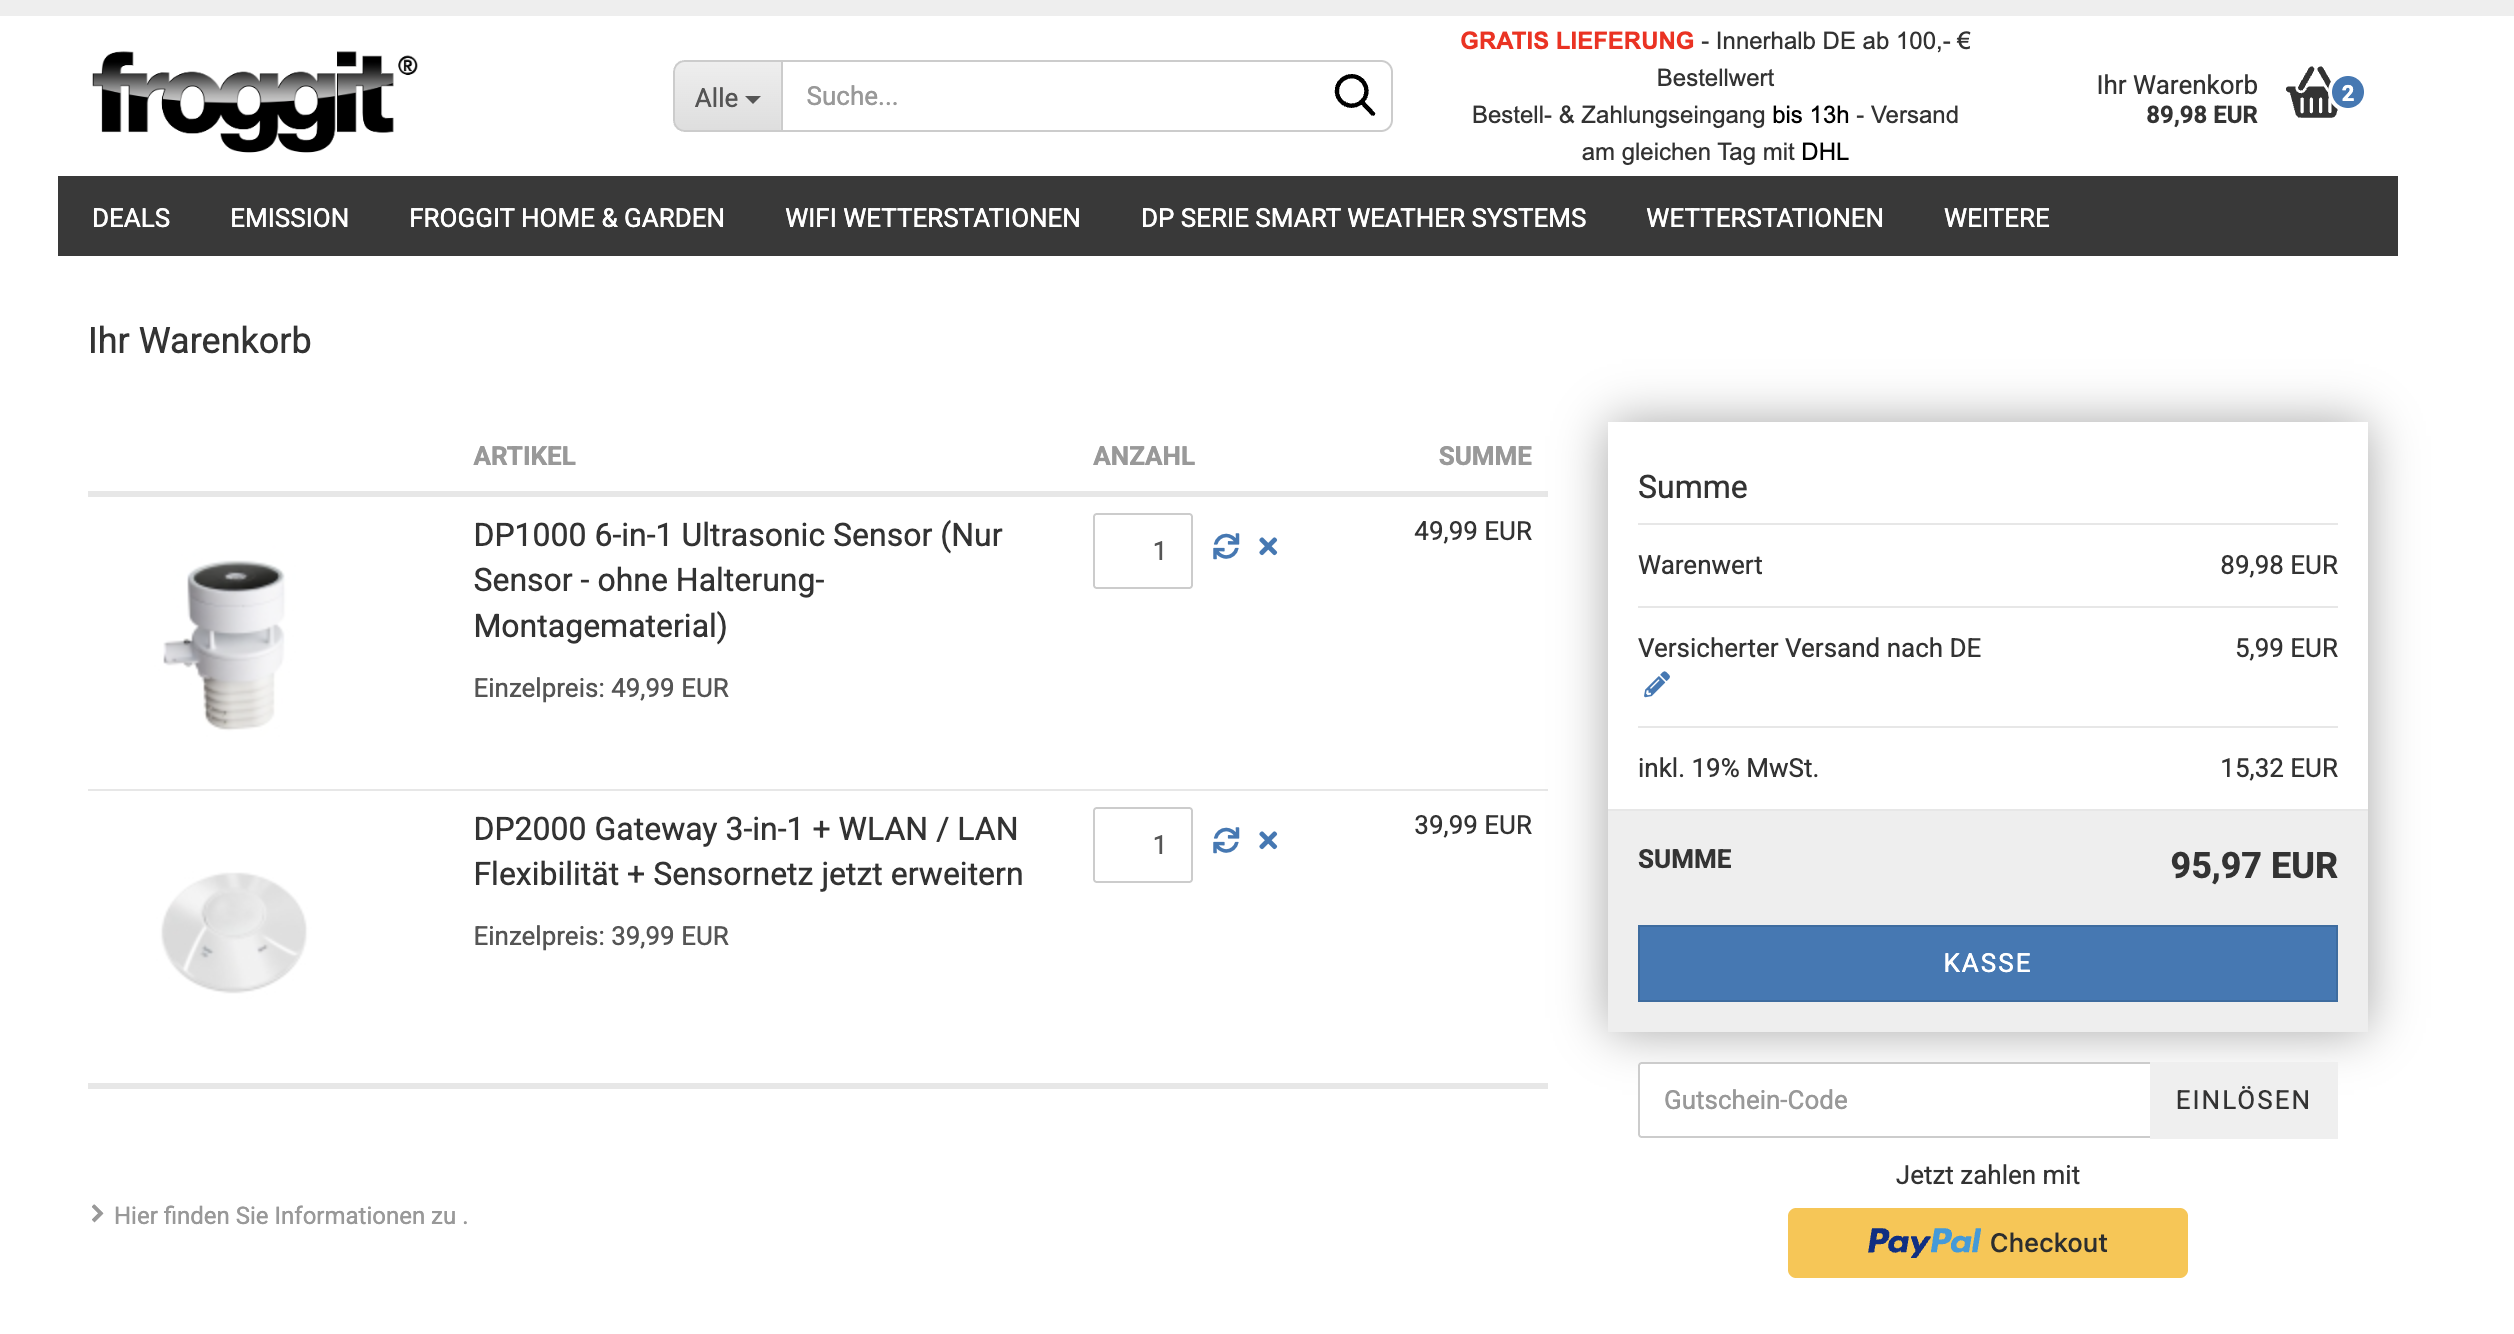Open the DEALS menu

tap(131, 217)
